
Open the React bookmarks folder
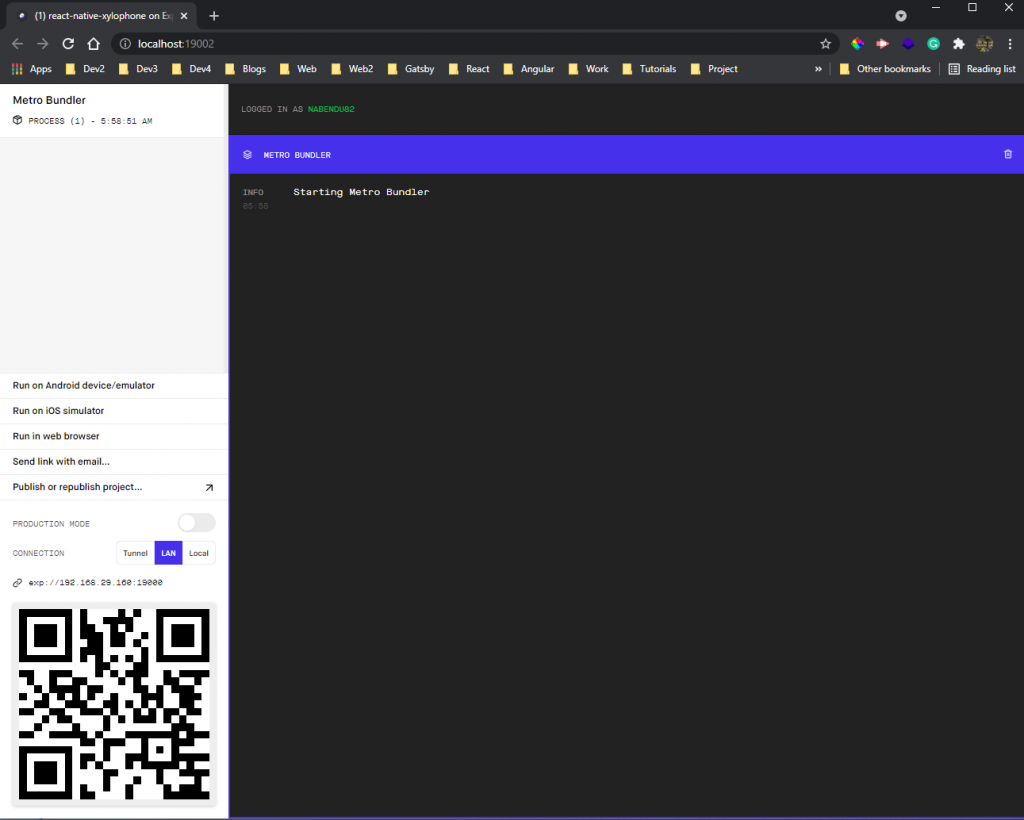[x=469, y=69]
